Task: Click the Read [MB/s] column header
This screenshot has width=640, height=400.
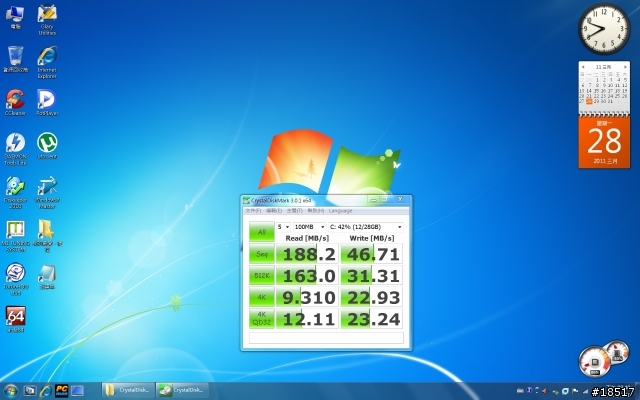Action: click(307, 238)
